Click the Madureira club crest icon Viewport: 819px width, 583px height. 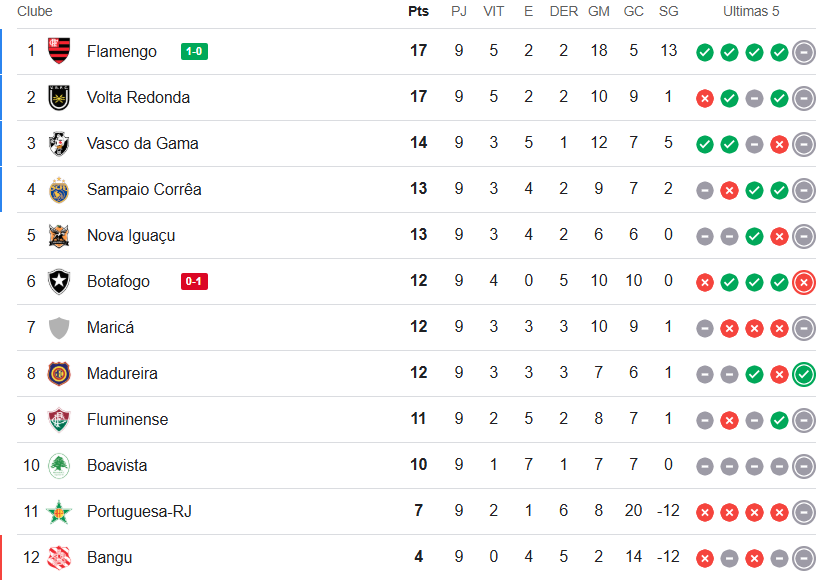click(x=59, y=373)
